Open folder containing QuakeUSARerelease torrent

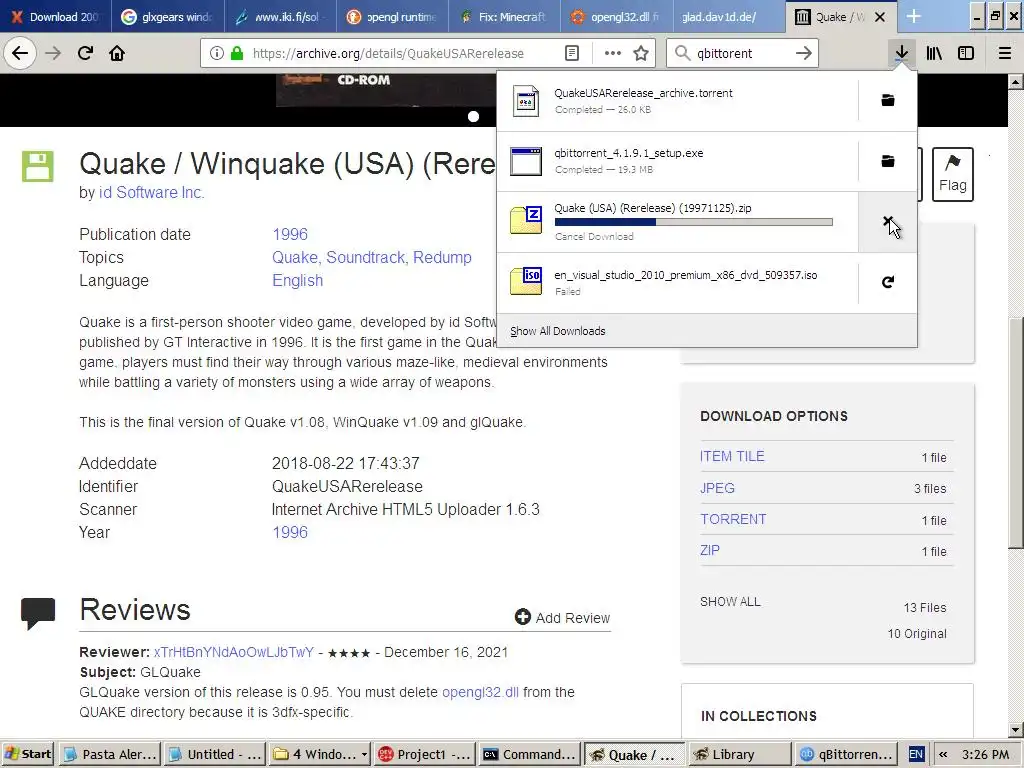tap(888, 100)
